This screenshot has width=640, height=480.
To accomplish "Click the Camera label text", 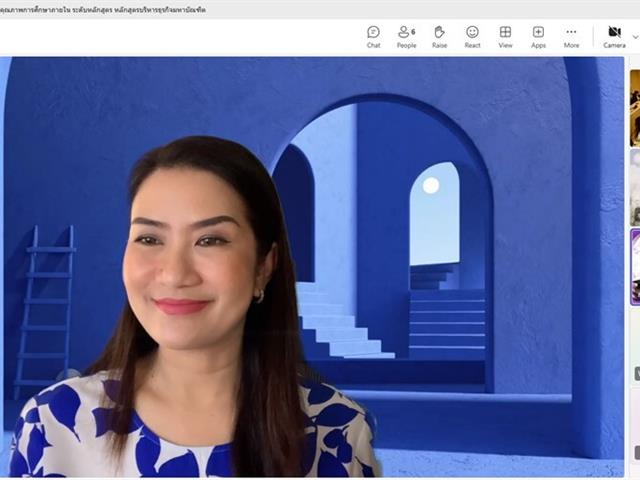I will click(614, 45).
